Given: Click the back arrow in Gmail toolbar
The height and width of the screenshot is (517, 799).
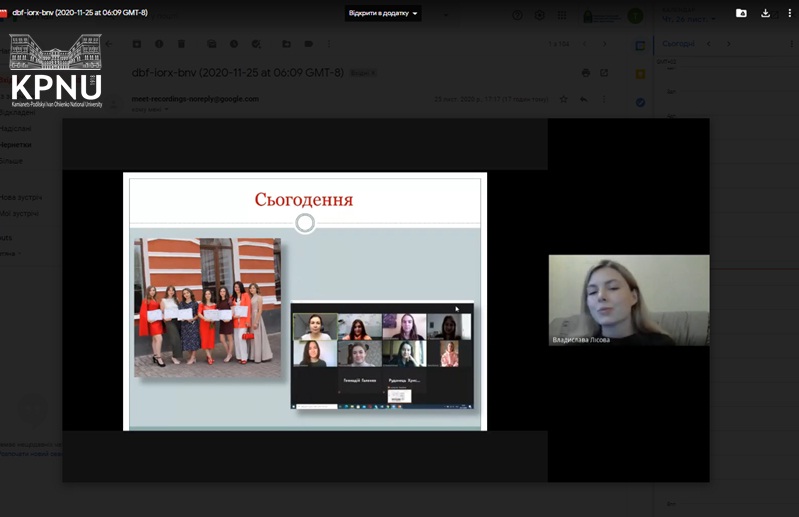Looking at the screenshot, I should pos(109,44).
